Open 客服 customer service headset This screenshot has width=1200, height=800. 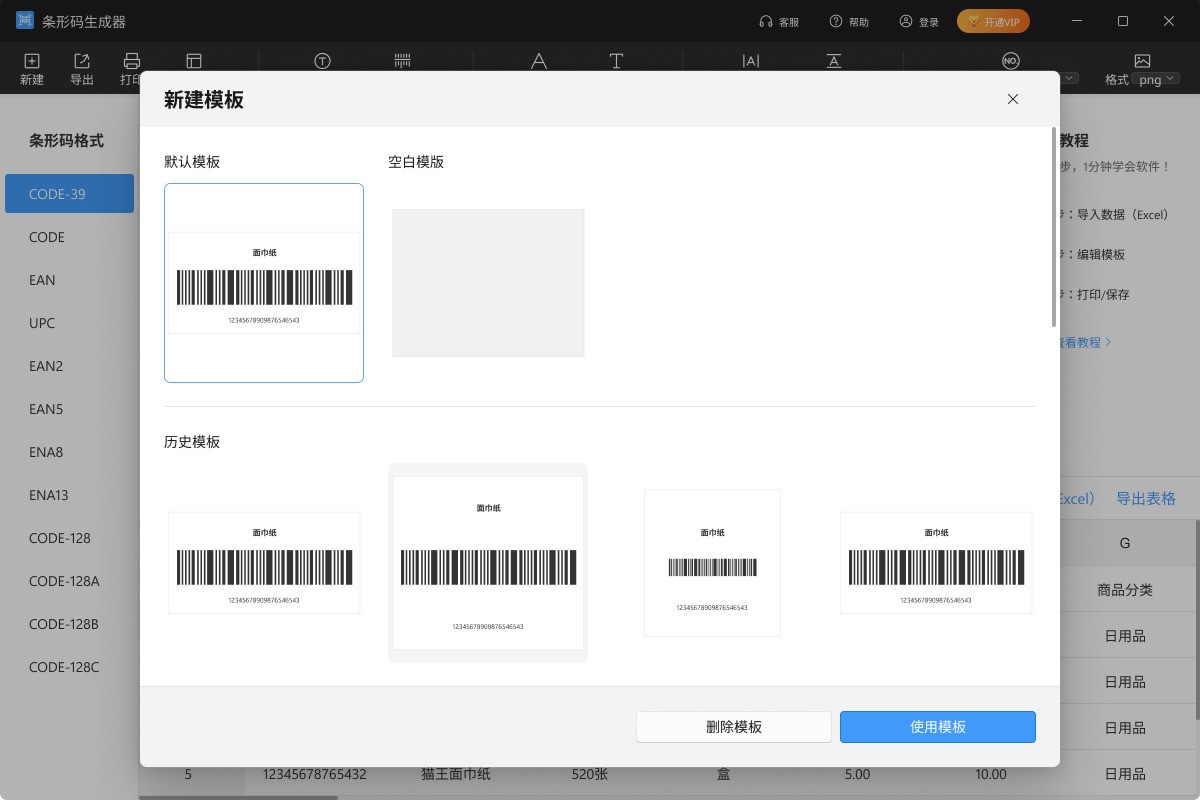pyautogui.click(x=779, y=21)
